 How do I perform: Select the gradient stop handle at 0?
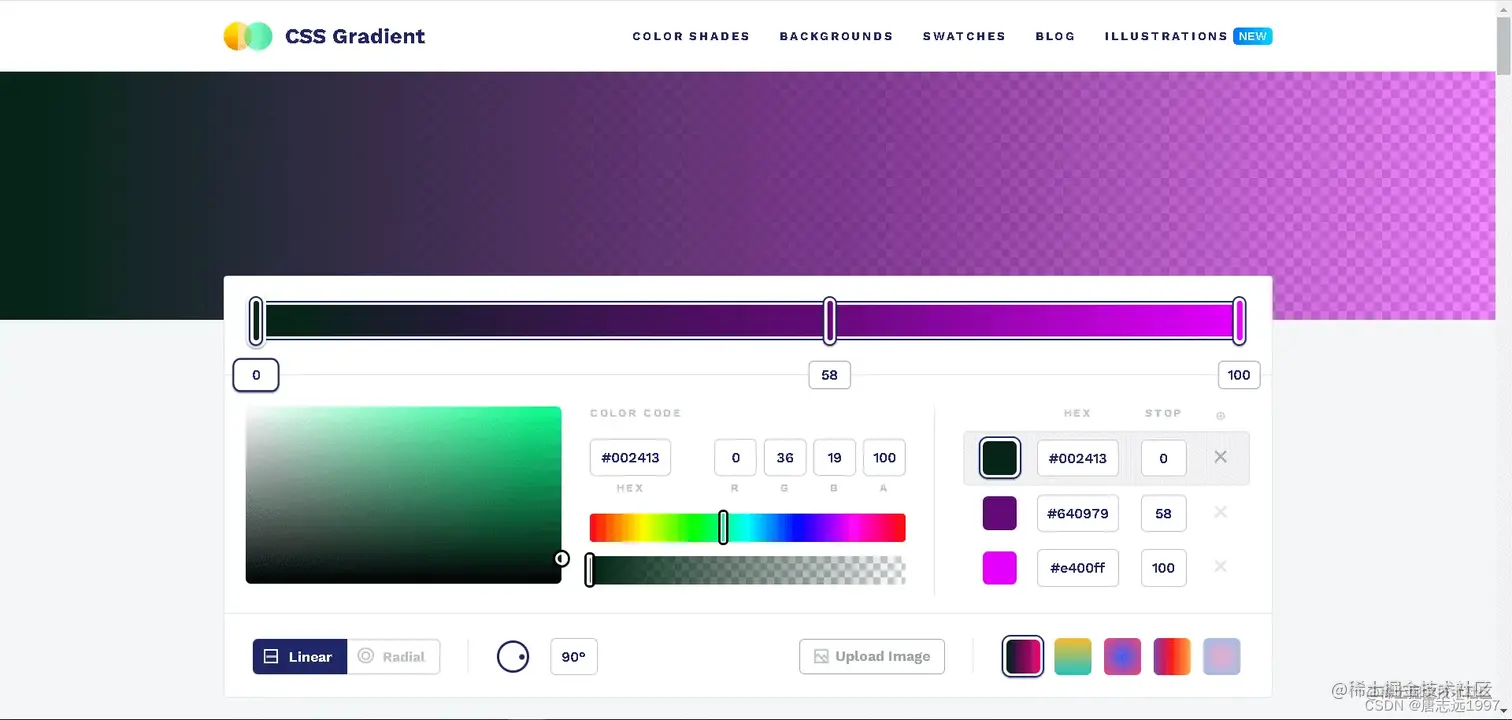click(x=256, y=321)
